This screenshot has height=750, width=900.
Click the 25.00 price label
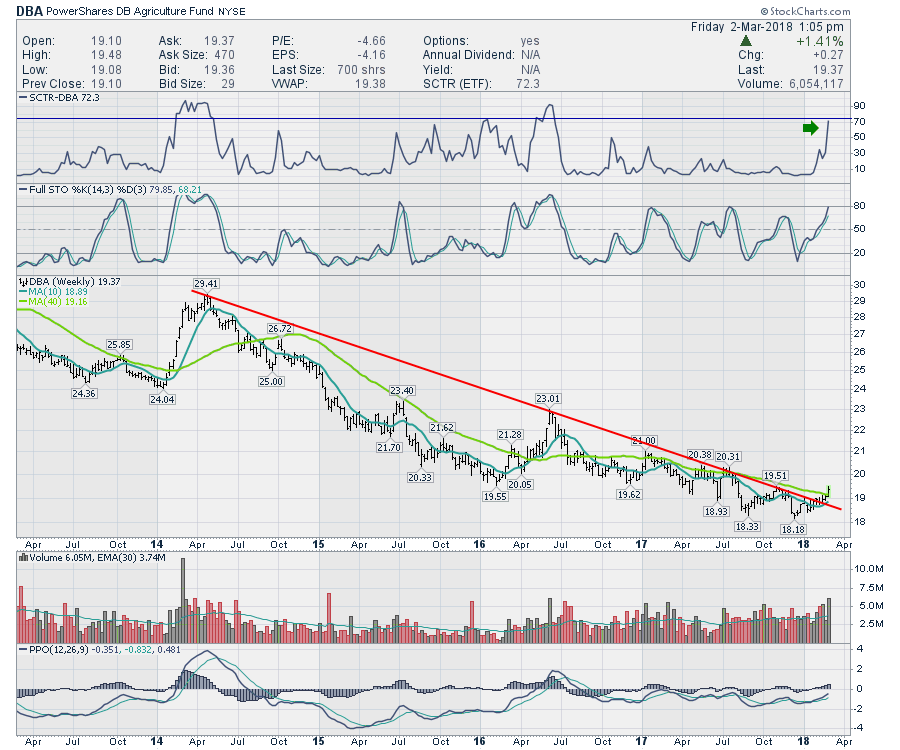click(x=271, y=382)
